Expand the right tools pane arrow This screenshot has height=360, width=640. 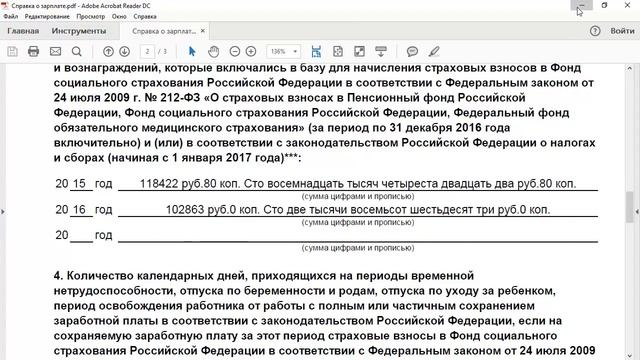pos(637,211)
